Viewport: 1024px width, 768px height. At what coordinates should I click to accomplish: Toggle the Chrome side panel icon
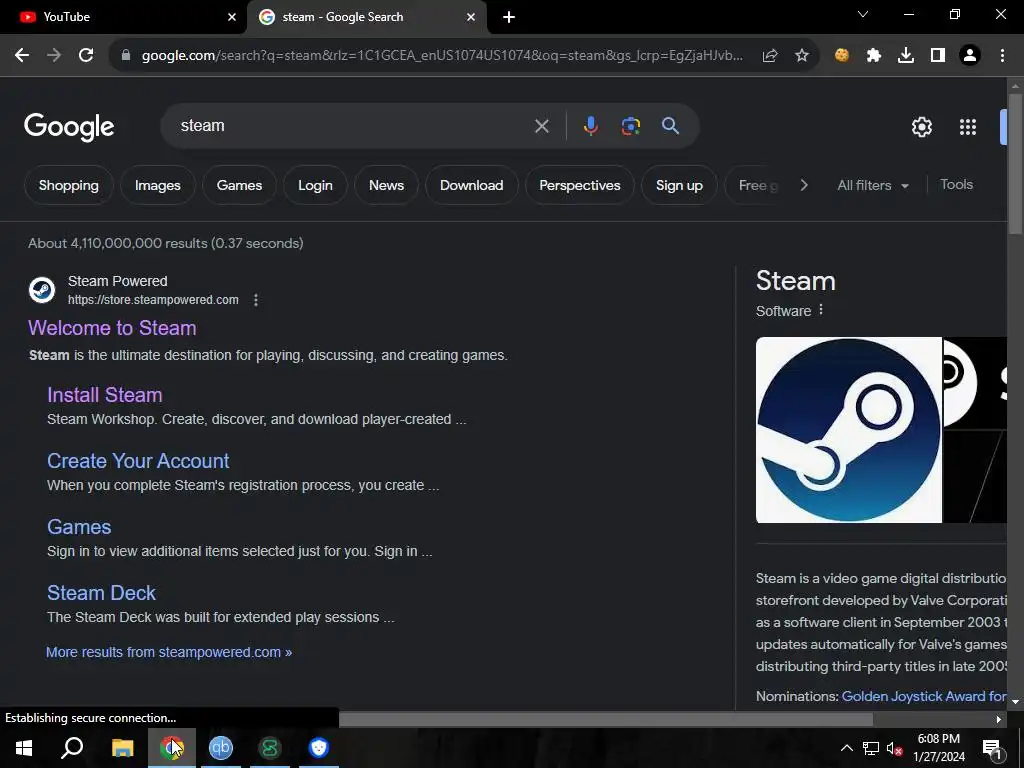938,56
